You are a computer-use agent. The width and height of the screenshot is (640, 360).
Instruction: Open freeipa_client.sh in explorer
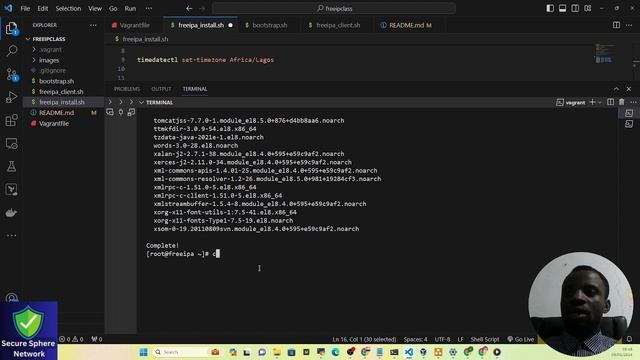(x=61, y=91)
